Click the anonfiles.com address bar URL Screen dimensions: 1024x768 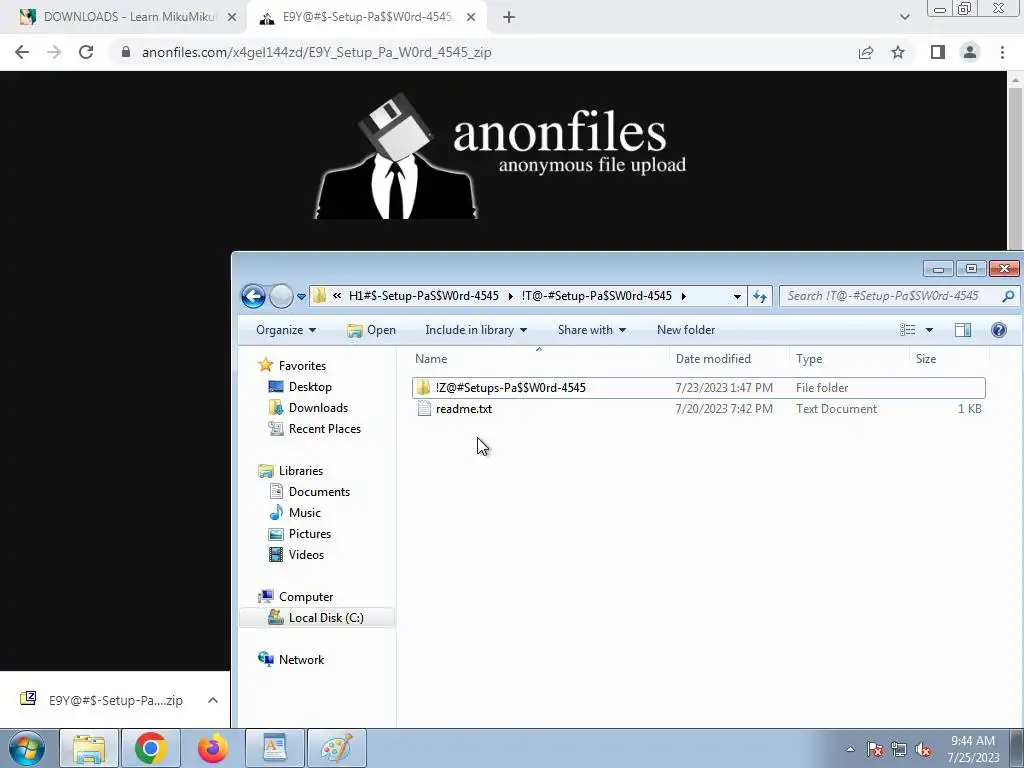coord(317,52)
